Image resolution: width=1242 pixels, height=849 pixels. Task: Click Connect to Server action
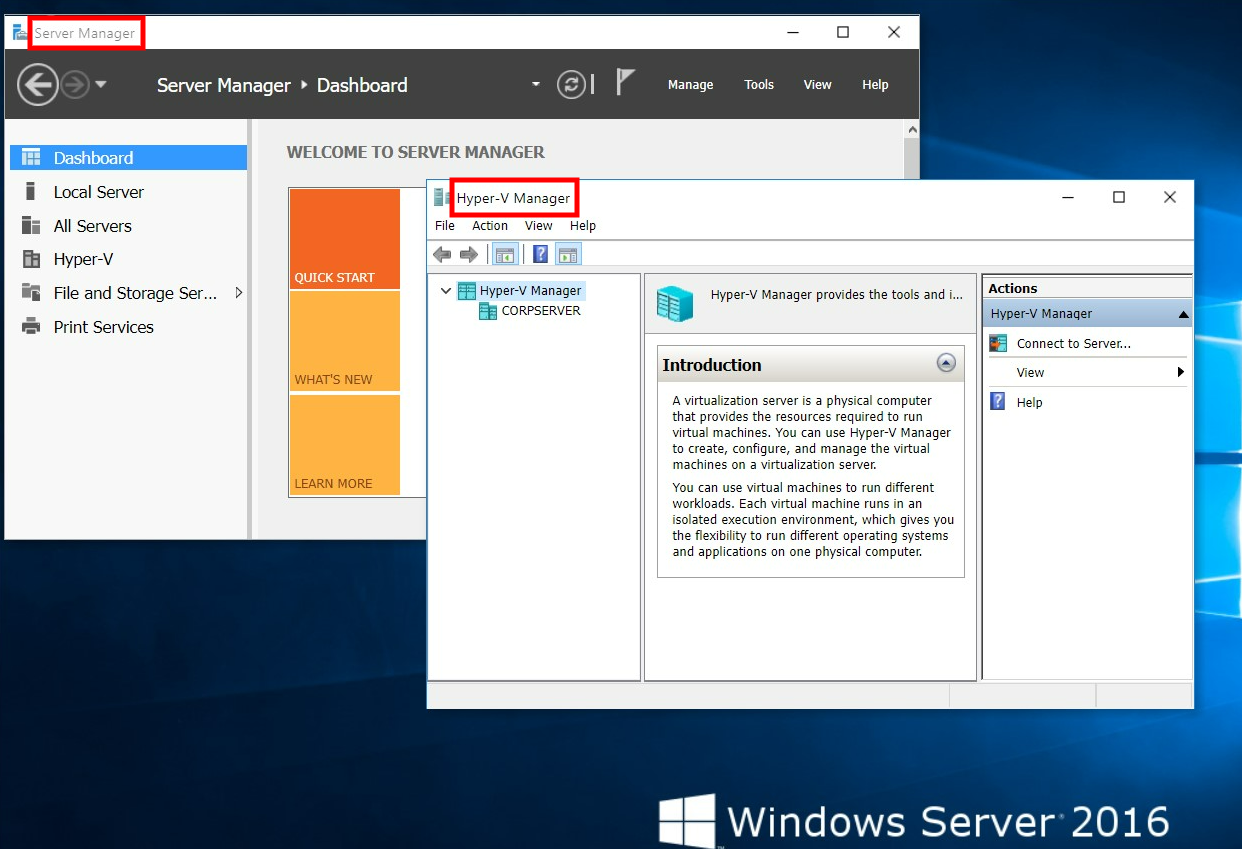tap(1074, 344)
